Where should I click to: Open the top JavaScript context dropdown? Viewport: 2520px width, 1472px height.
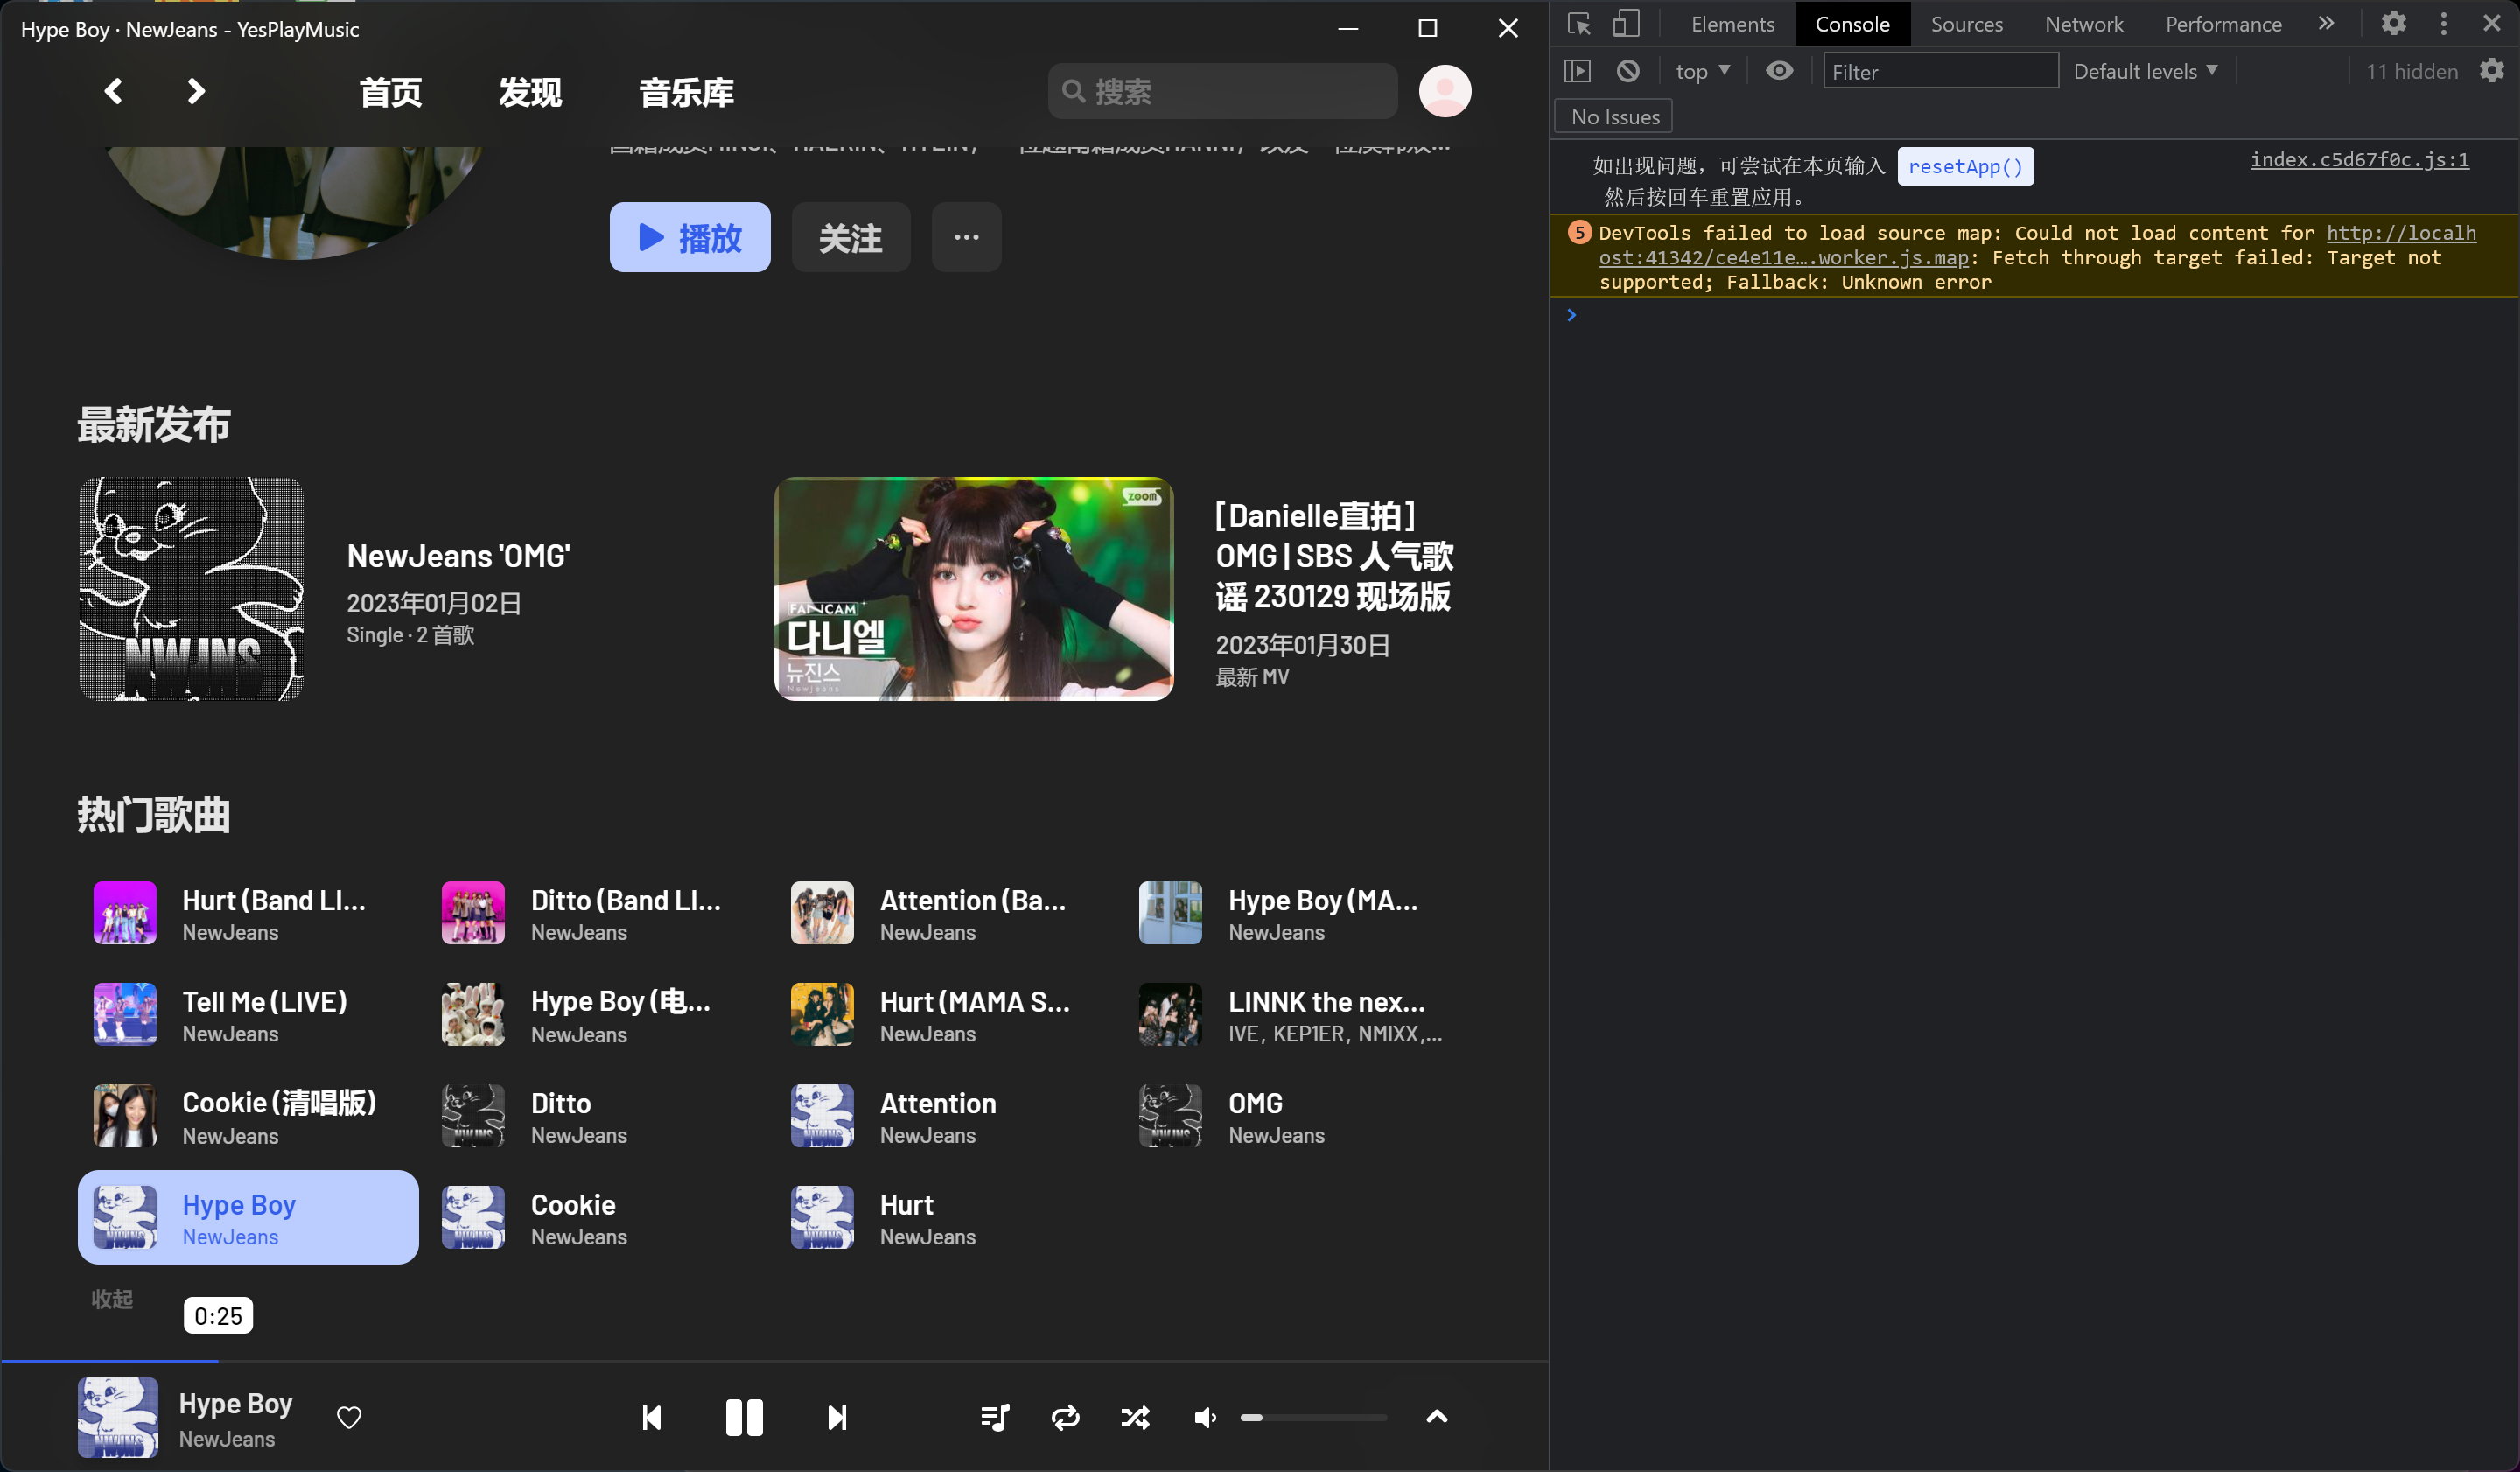pyautogui.click(x=1702, y=71)
